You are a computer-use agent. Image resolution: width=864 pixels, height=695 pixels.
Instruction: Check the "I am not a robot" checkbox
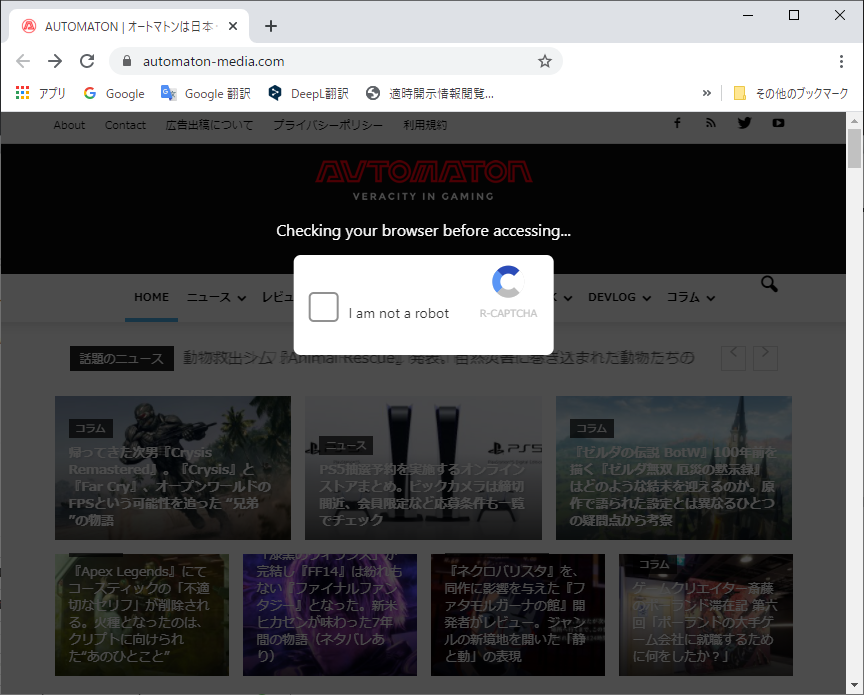[x=323, y=307]
